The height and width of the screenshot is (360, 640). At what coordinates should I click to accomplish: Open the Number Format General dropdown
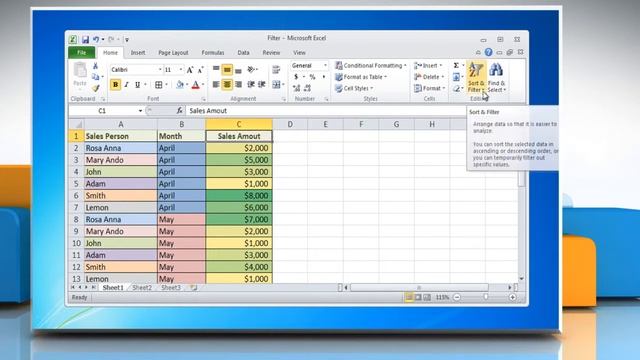click(325, 65)
